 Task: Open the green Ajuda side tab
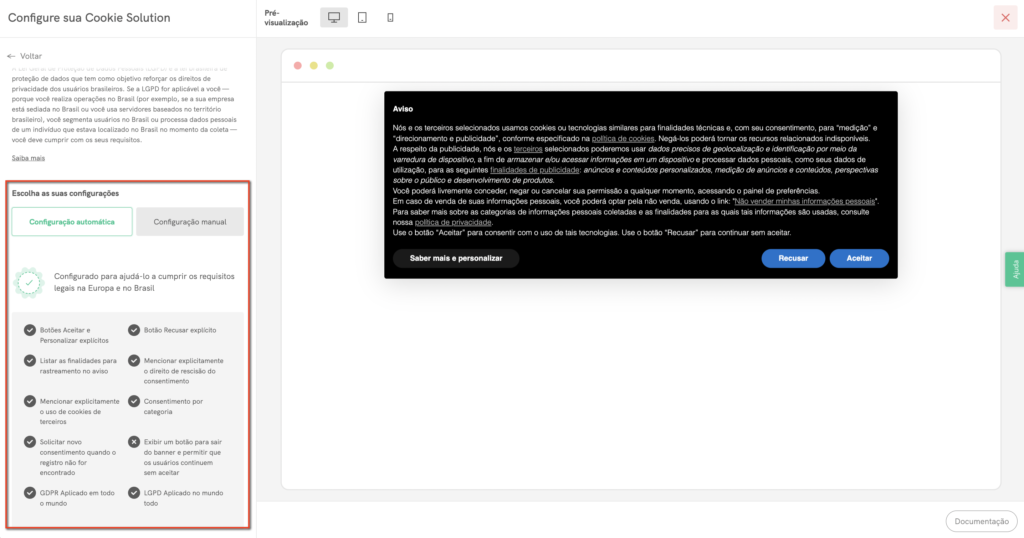(x=1015, y=269)
